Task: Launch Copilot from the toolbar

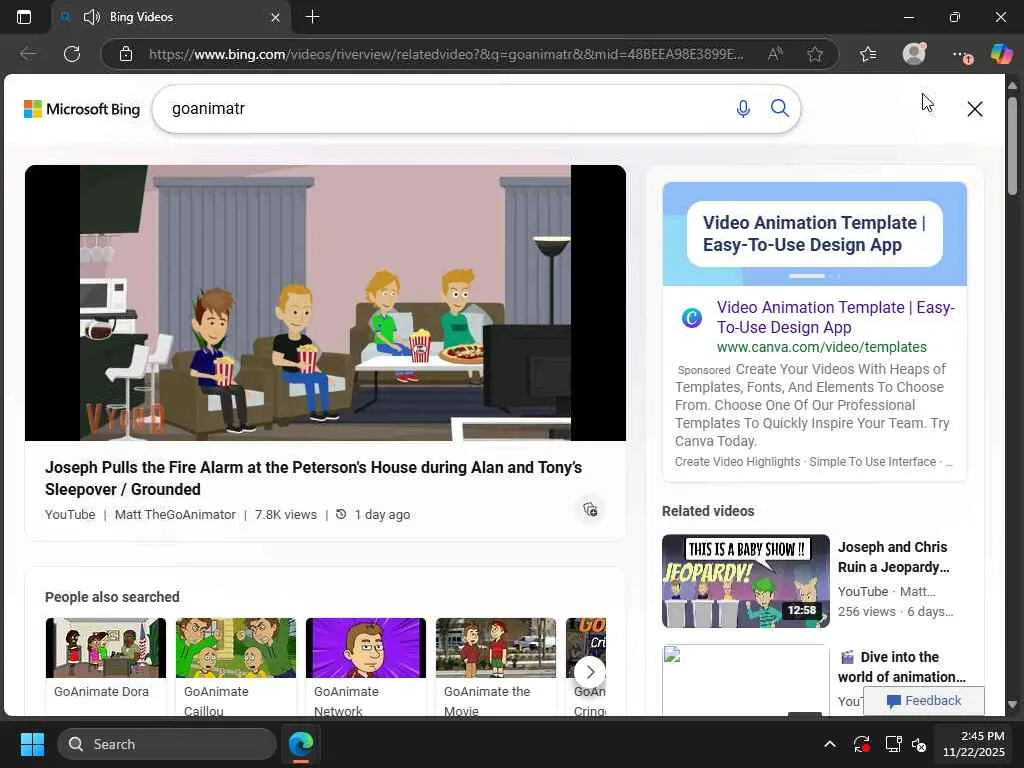Action: point(1001,54)
